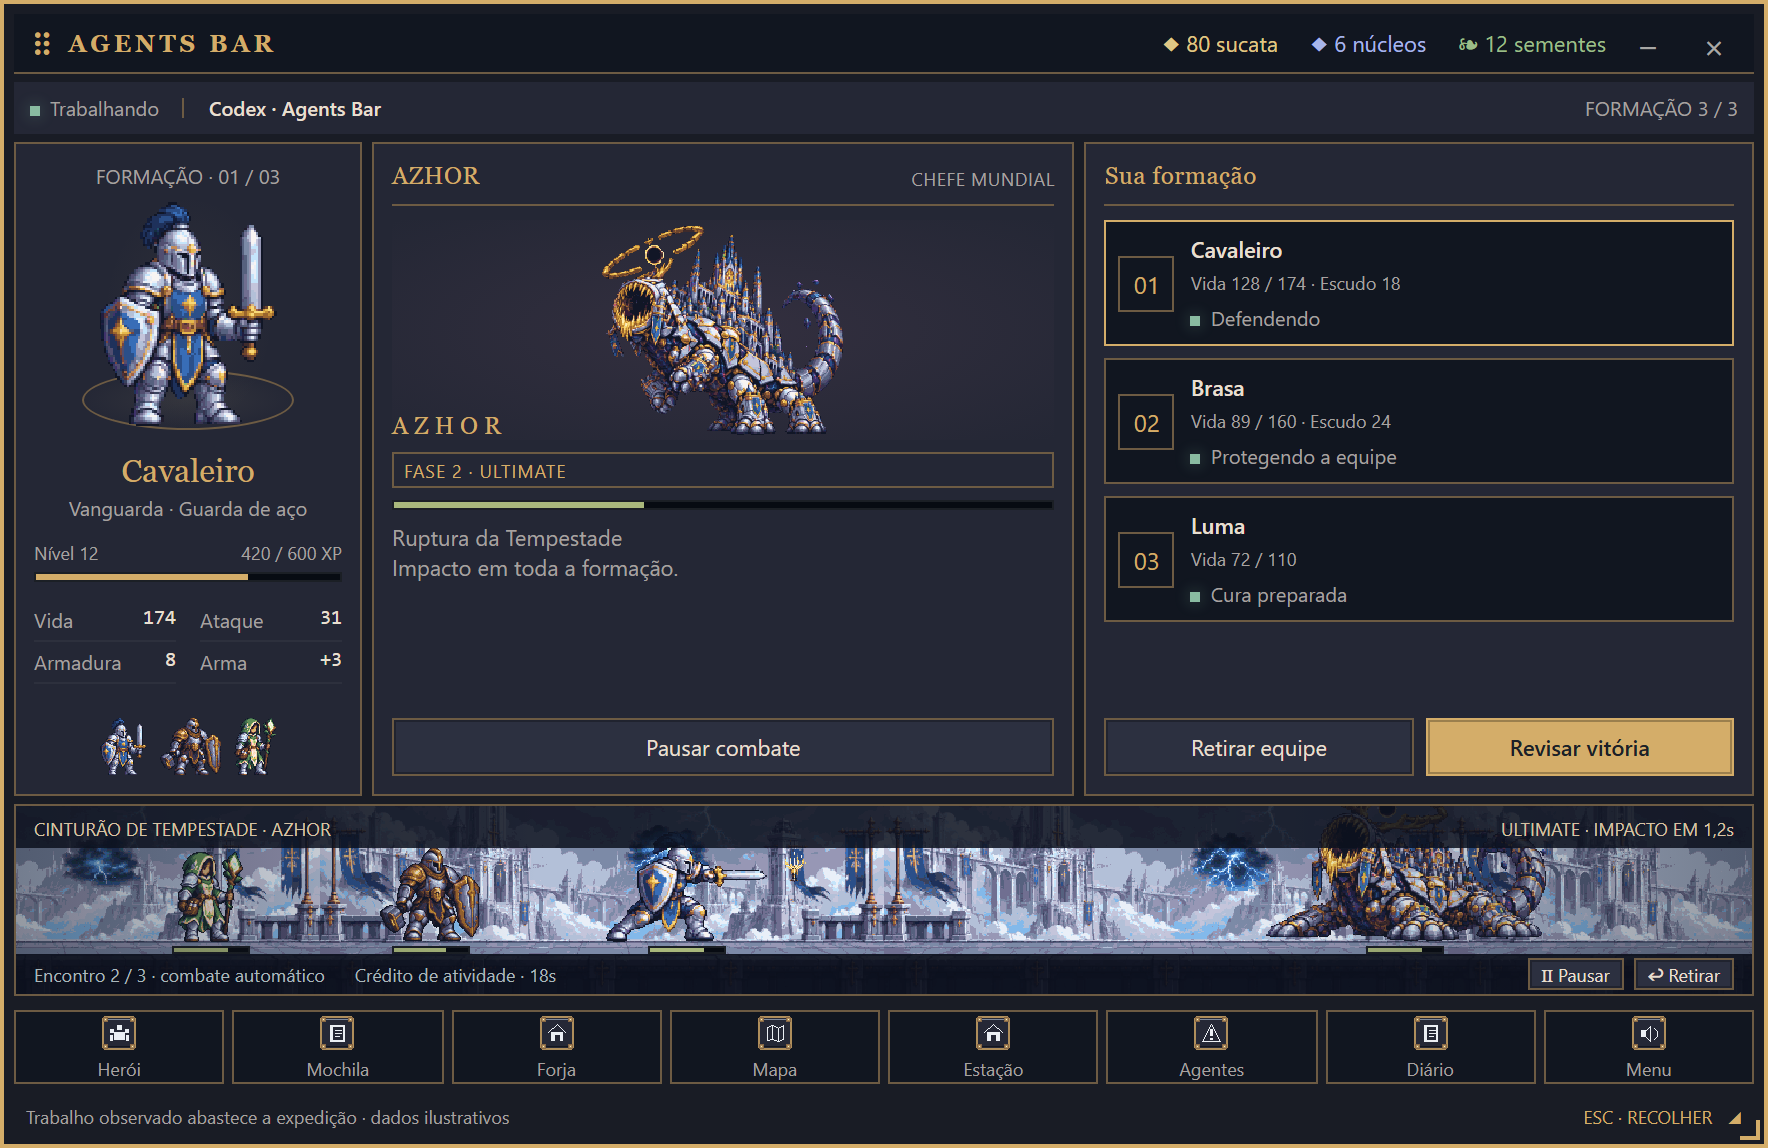Click Pausar combate button

tap(723, 748)
